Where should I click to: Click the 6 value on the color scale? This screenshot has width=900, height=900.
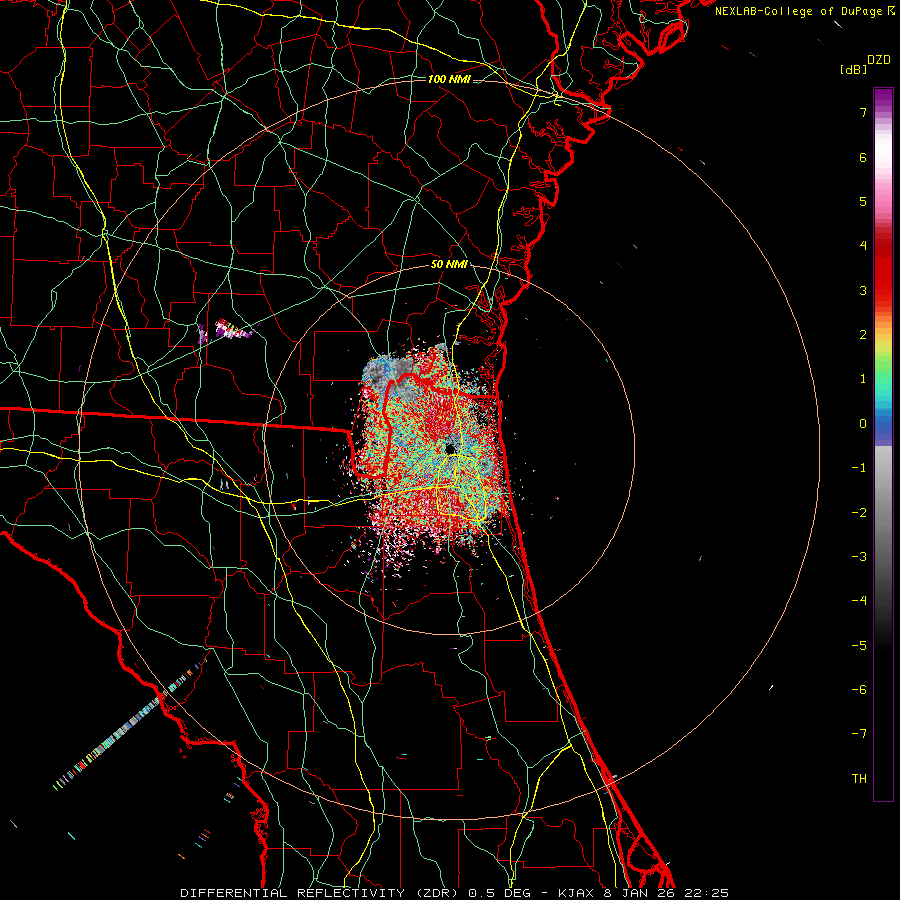tap(863, 157)
